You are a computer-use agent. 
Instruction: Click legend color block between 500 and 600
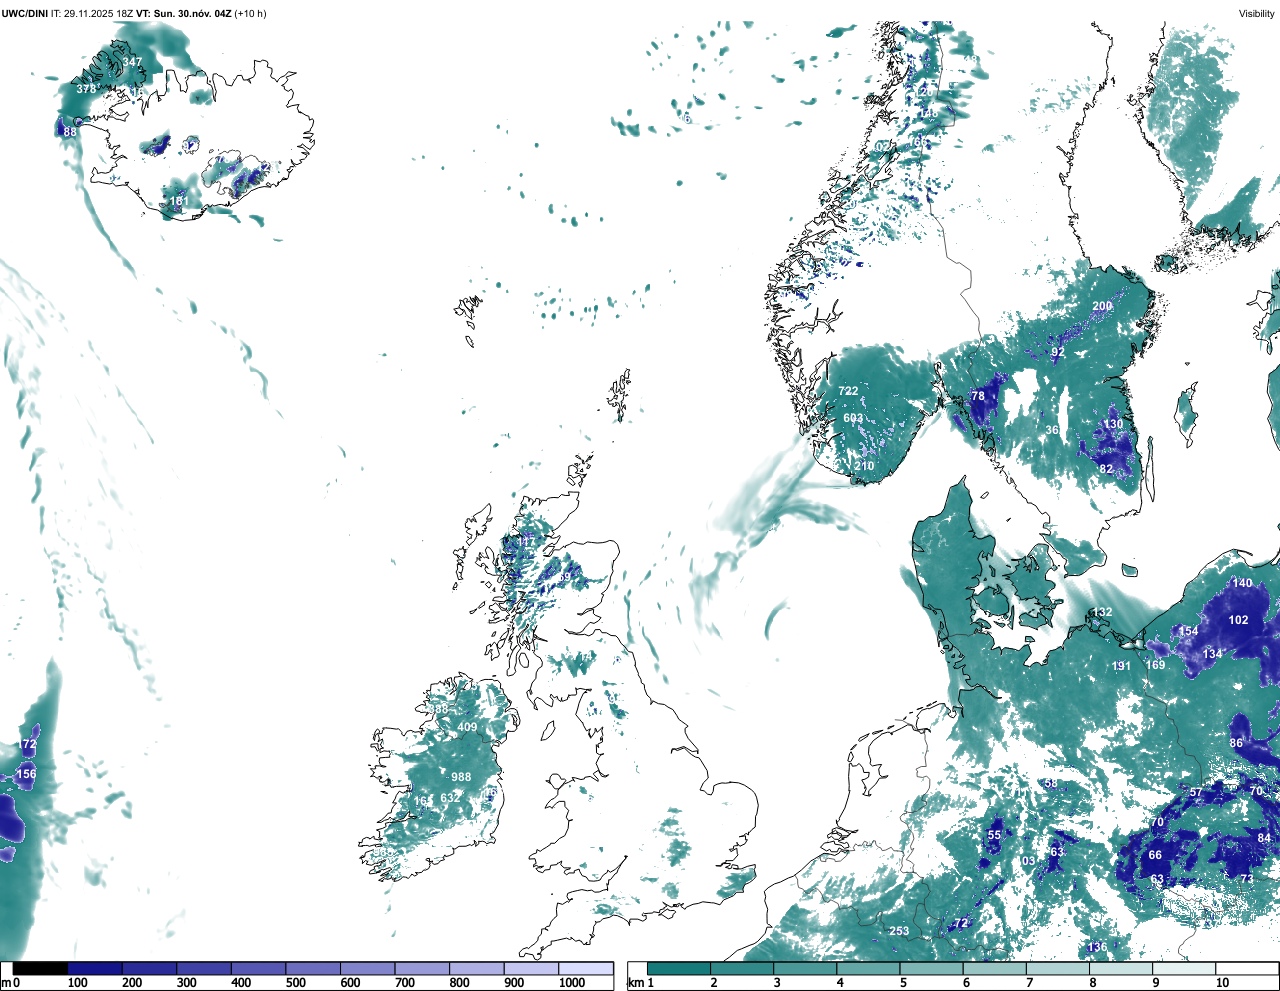(313, 969)
